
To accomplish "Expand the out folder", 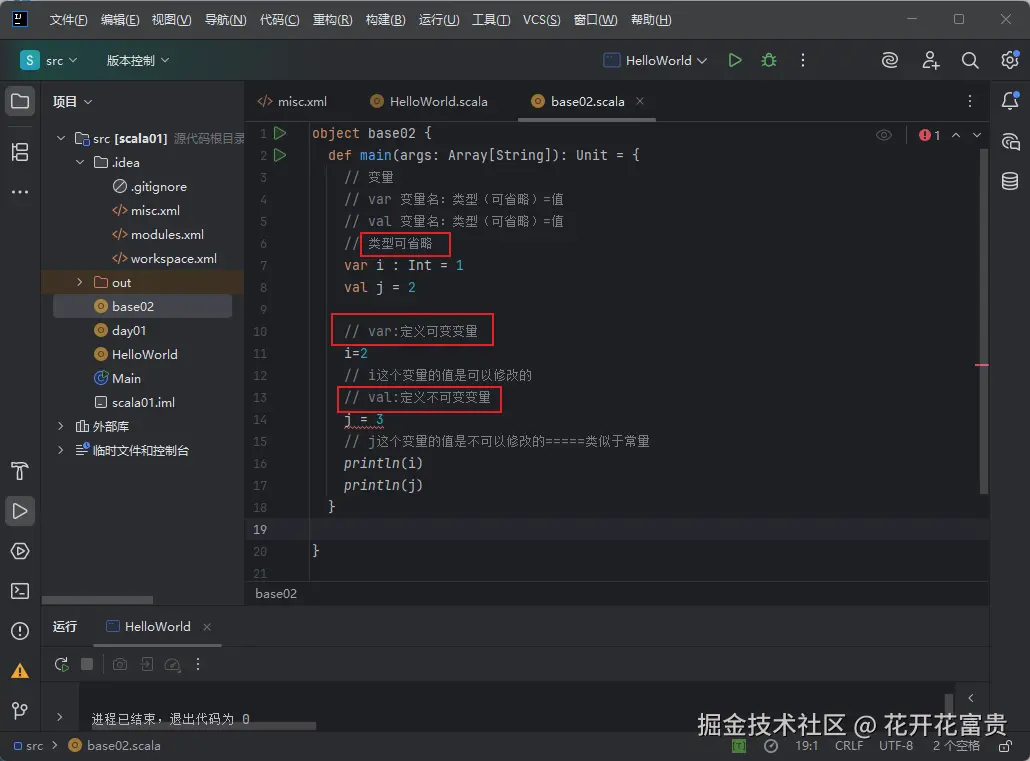I will click(80, 282).
